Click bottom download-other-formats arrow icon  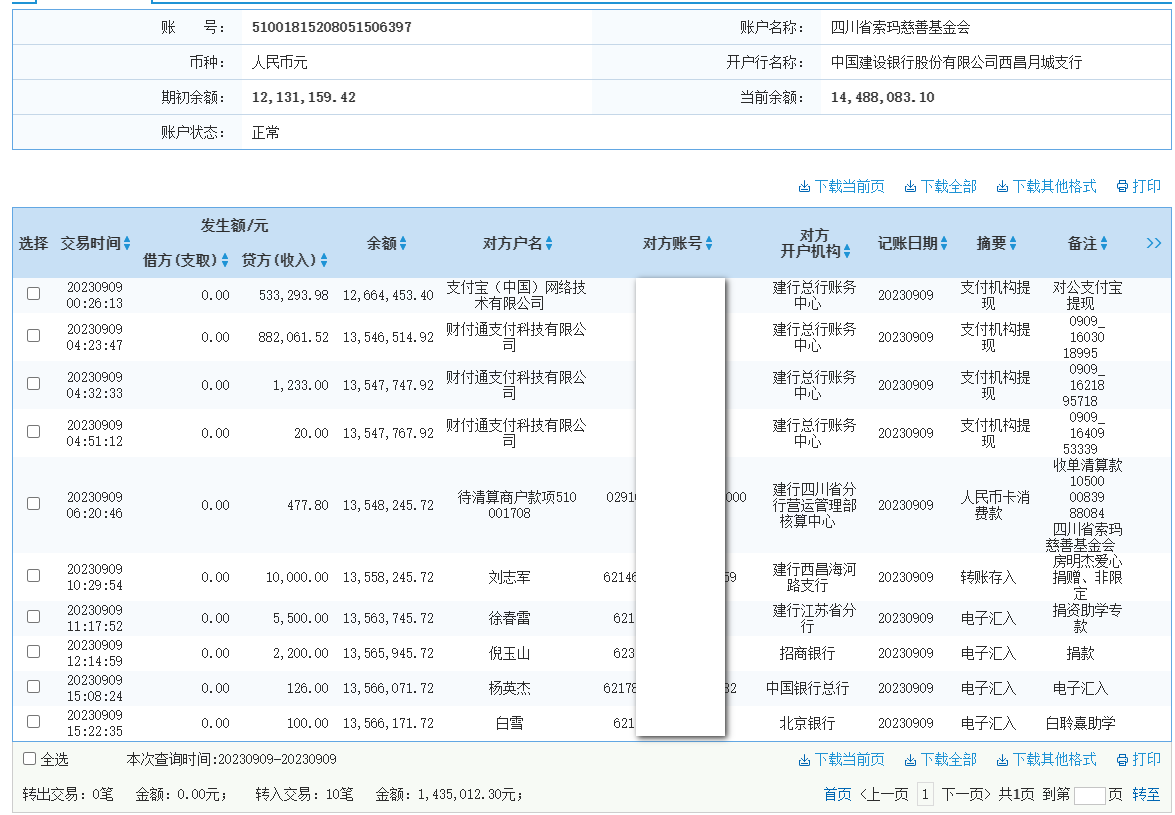[x=1002, y=760]
